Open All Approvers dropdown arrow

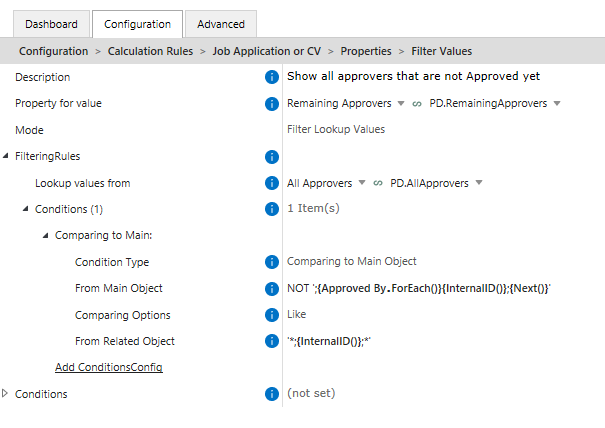pos(362,183)
